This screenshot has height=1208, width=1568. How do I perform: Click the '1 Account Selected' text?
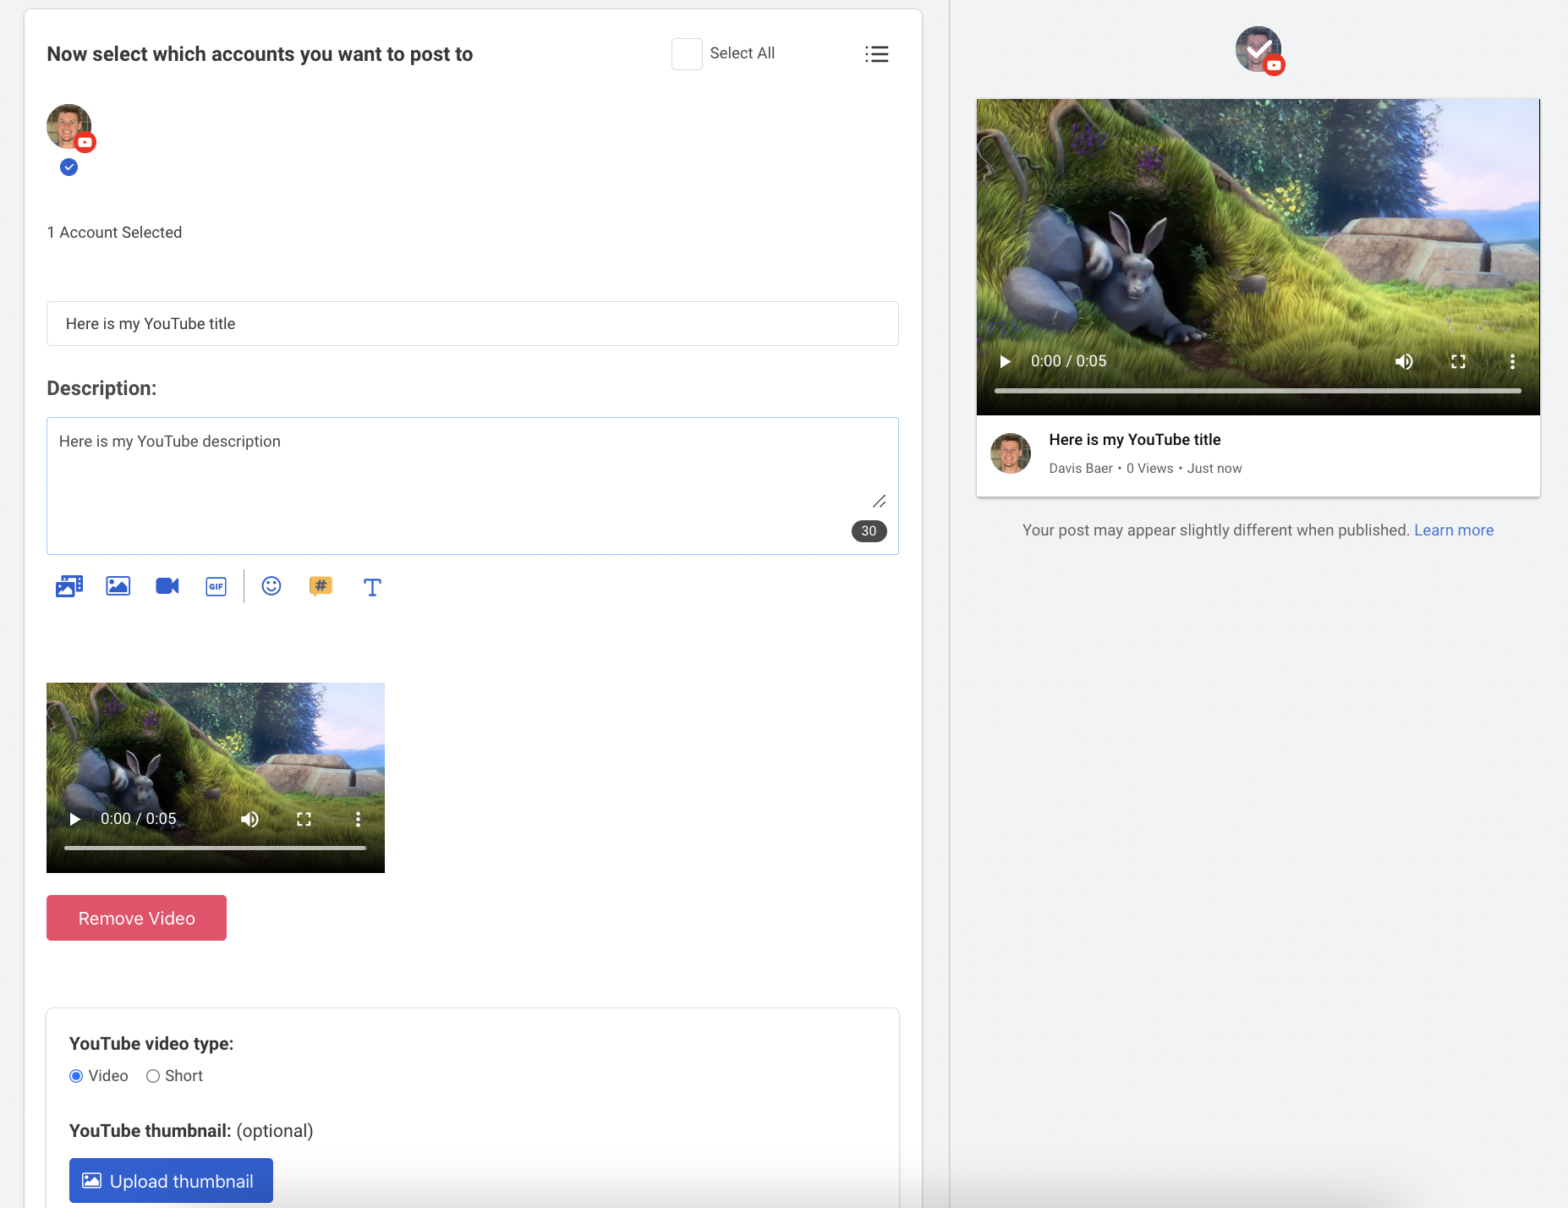click(x=115, y=232)
